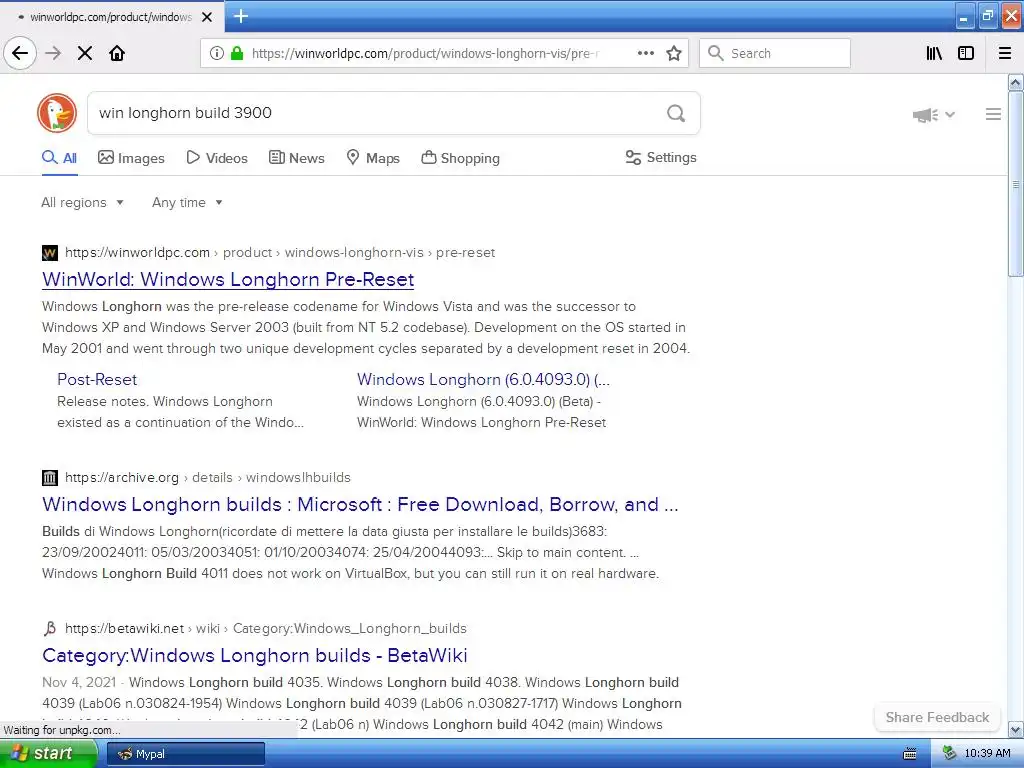
Task: Open the Windows start menu
Action: (48, 753)
